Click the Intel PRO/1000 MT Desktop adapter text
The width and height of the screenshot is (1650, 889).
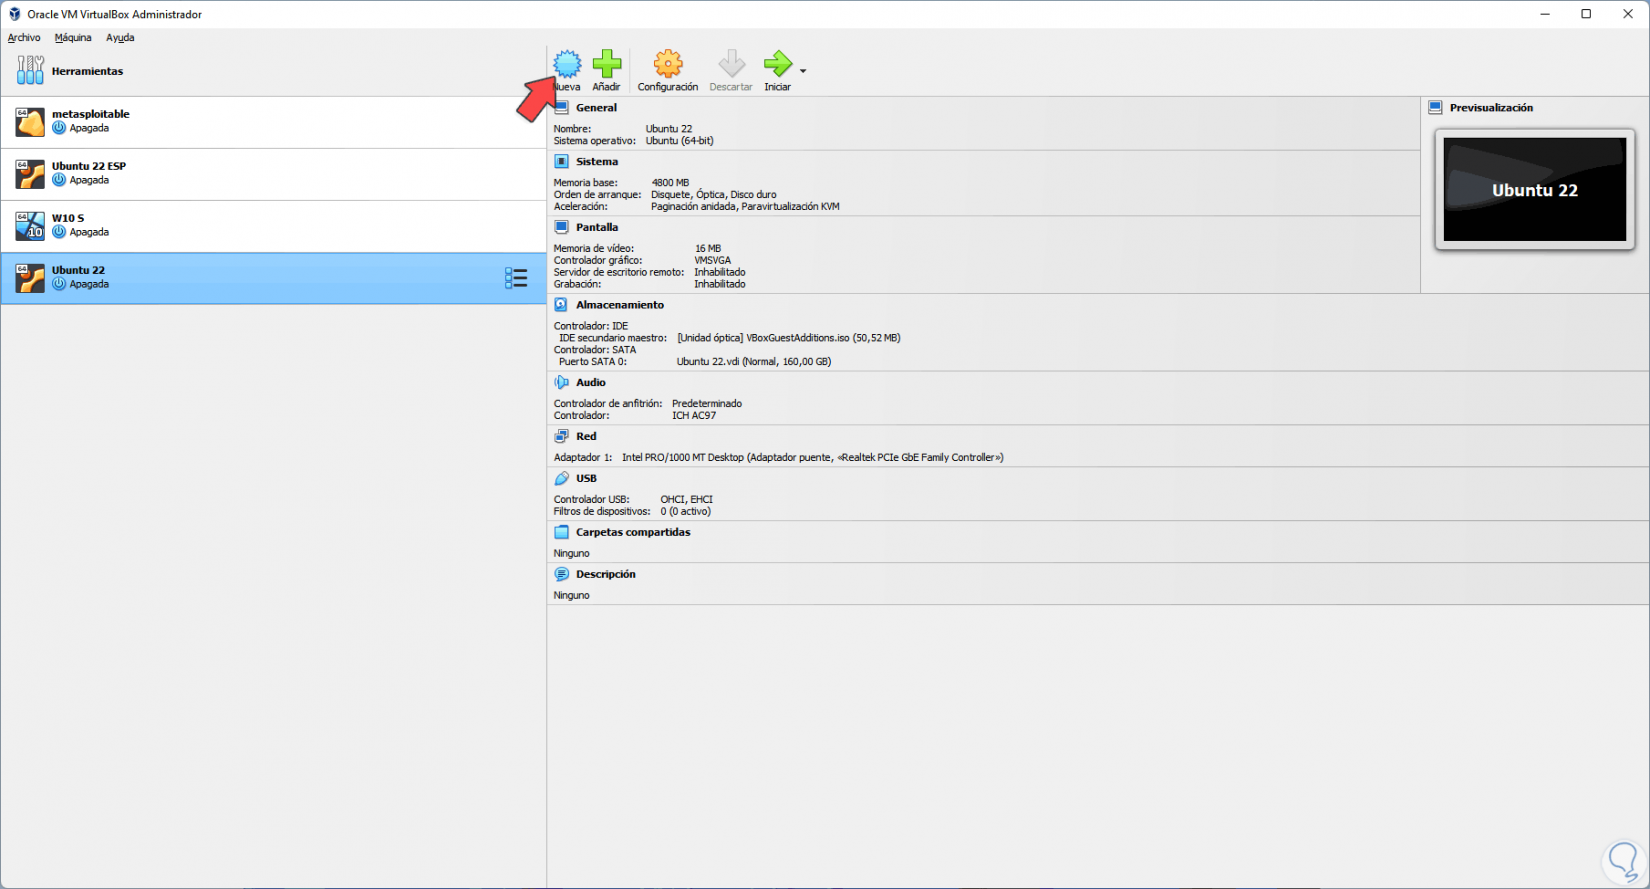813,458
